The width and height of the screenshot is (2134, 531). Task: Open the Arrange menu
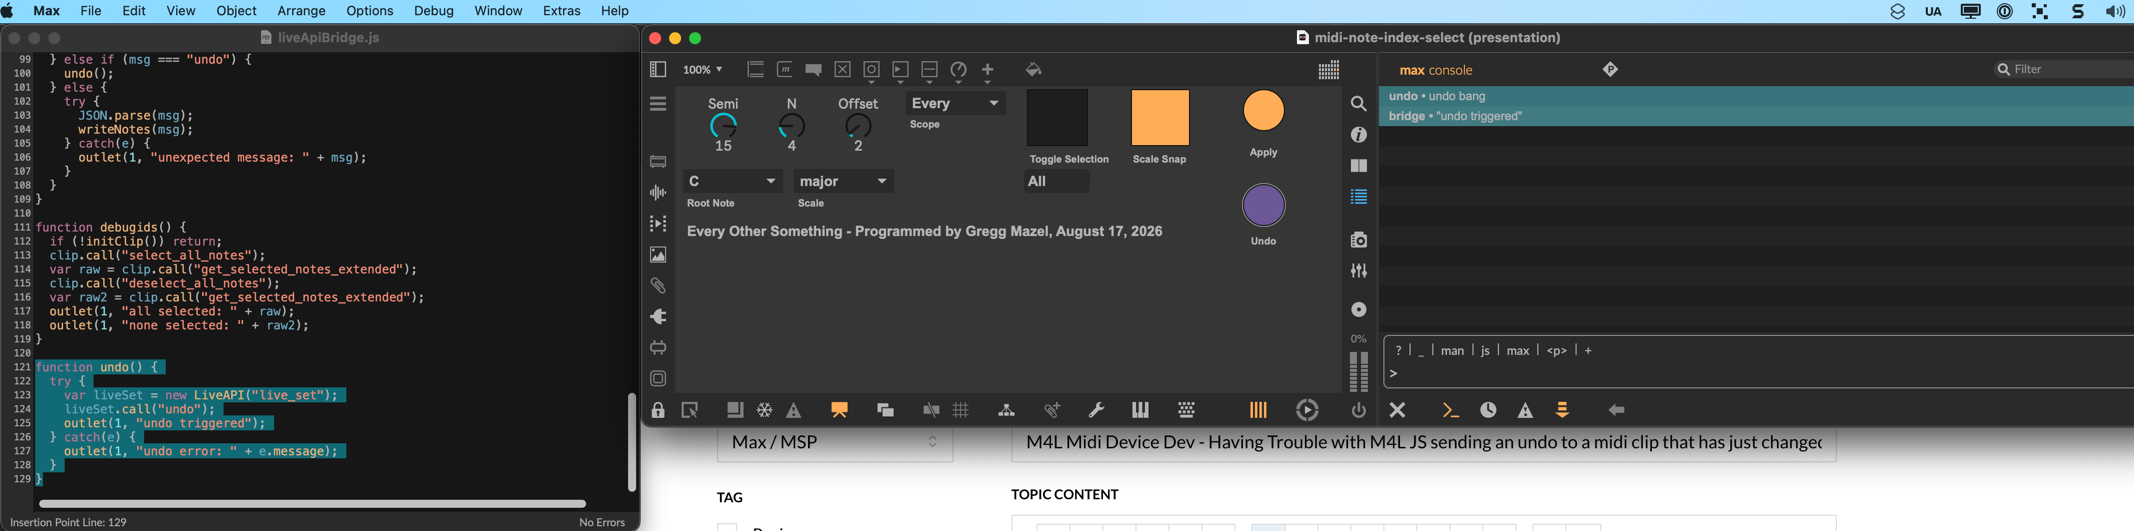click(x=301, y=11)
